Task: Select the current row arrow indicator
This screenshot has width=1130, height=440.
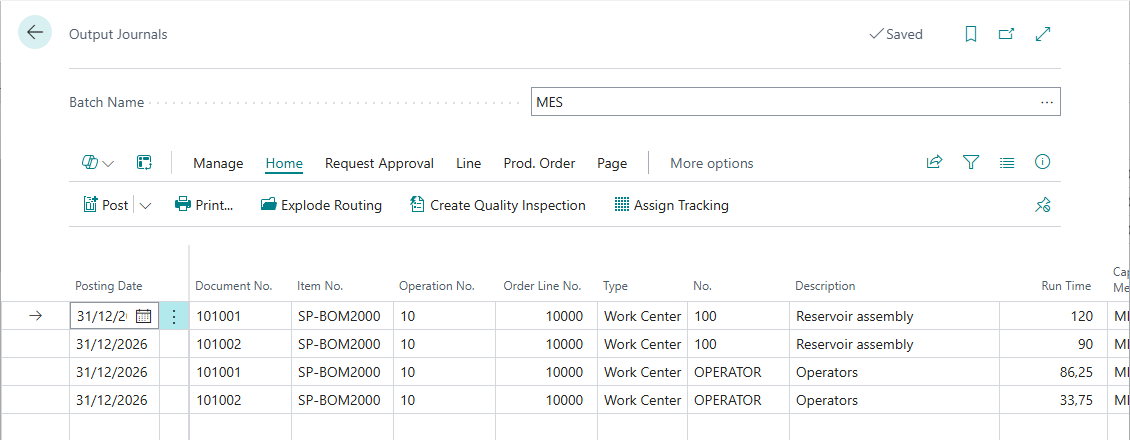Action: tap(35, 315)
